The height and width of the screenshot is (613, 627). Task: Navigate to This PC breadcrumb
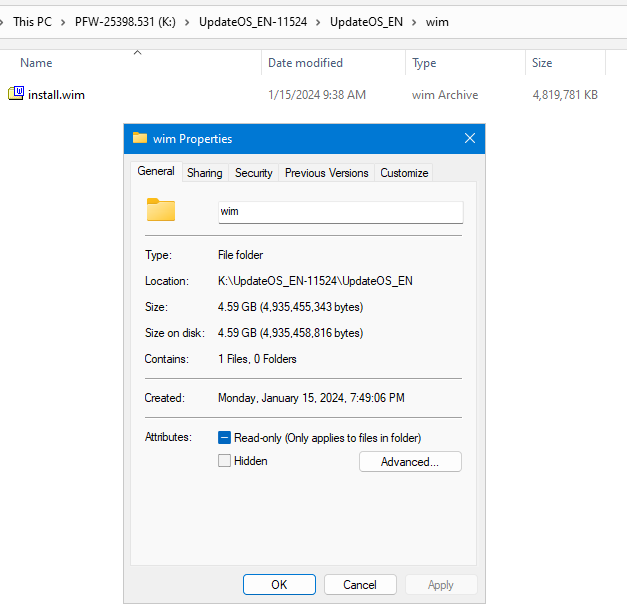pyautogui.click(x=32, y=22)
